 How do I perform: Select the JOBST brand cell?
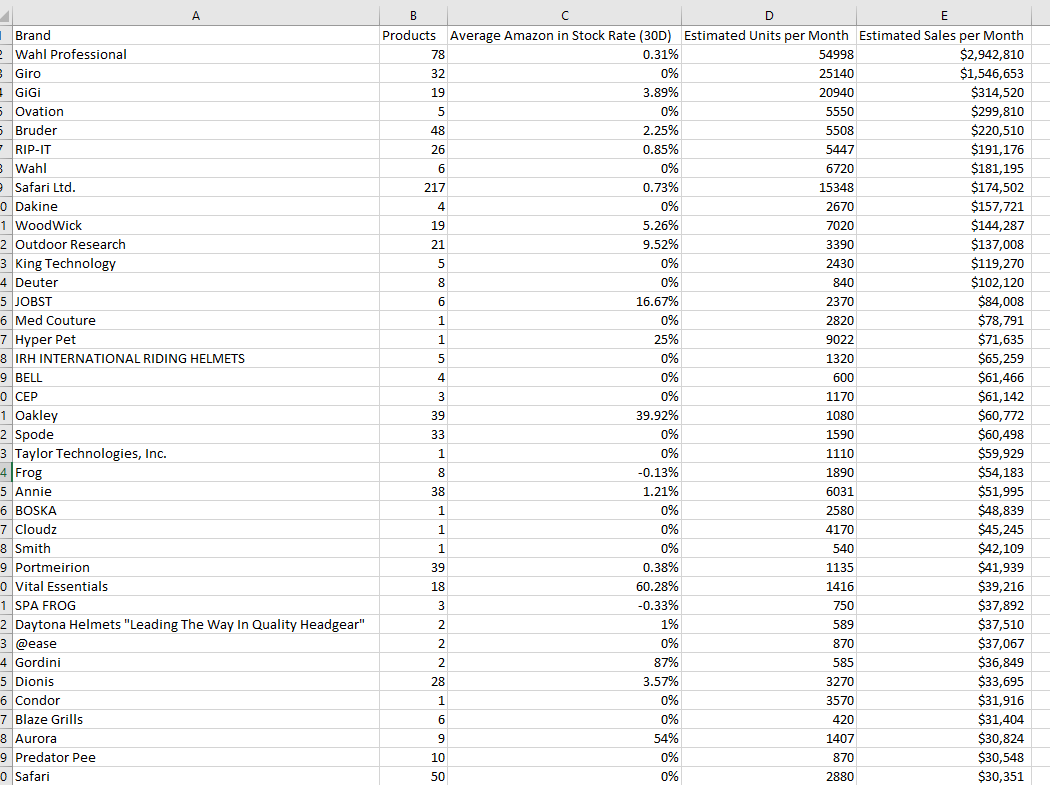[x=196, y=301]
